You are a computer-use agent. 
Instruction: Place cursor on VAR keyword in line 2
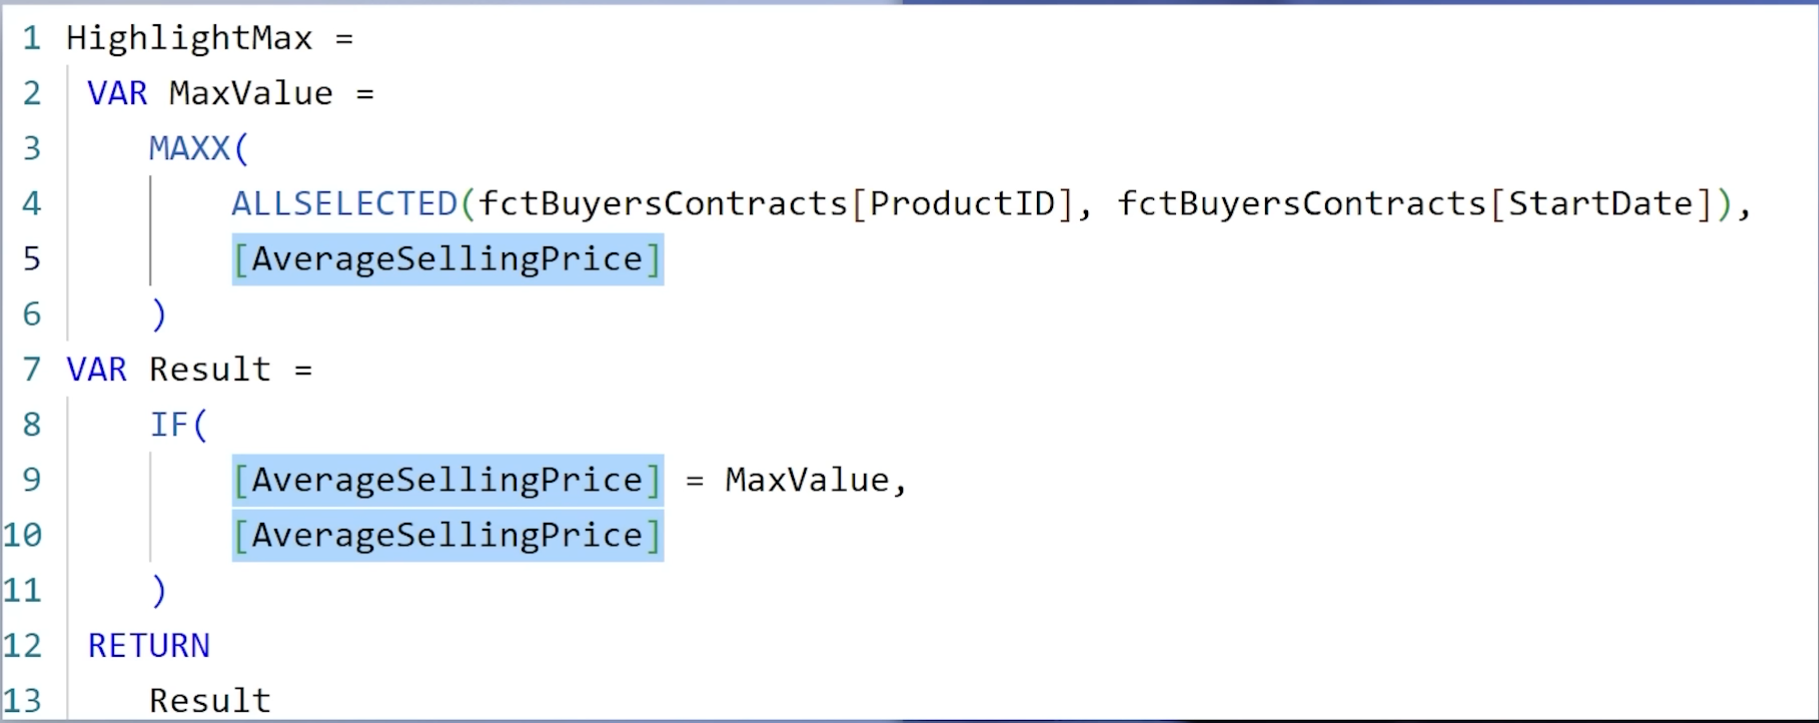tap(117, 93)
